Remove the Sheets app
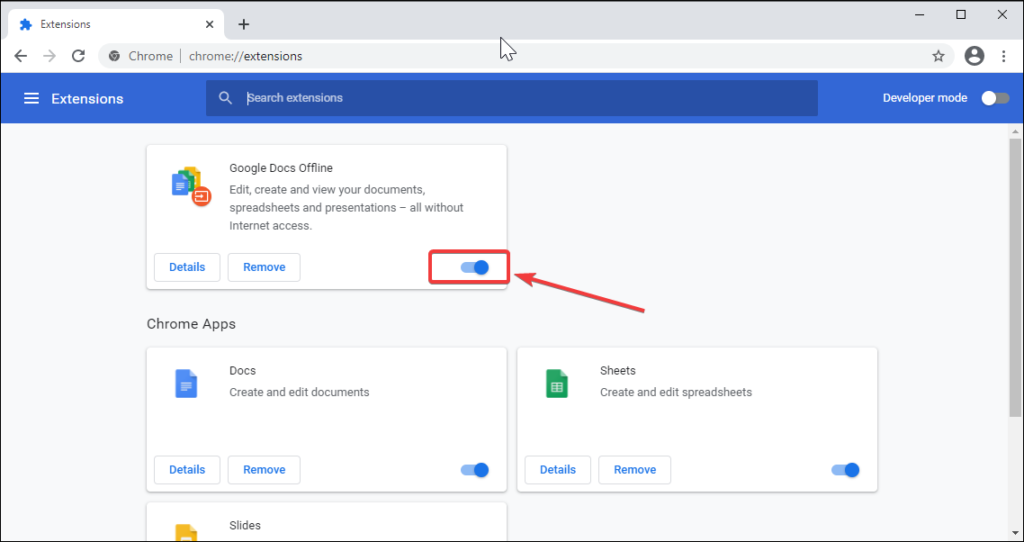The height and width of the screenshot is (542, 1024). click(x=635, y=470)
